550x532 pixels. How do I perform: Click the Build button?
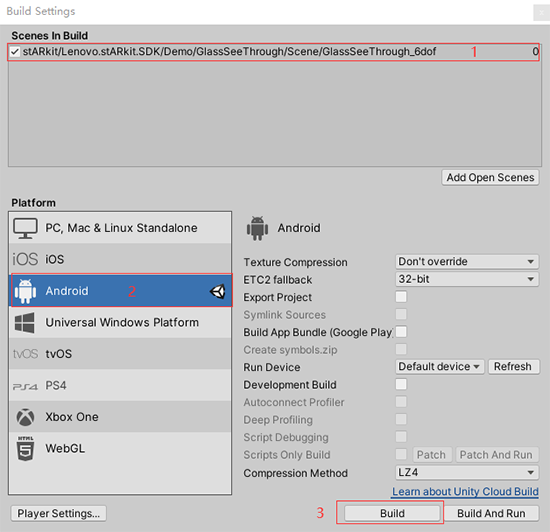pos(392,513)
